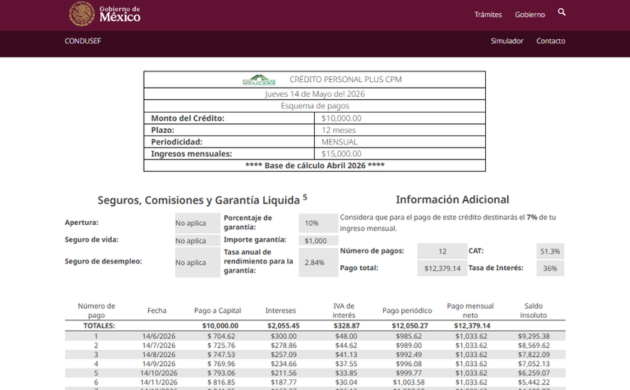This screenshot has width=630, height=390.
Task: Click payment 5 balance $6,259.07
Action: (x=534, y=373)
